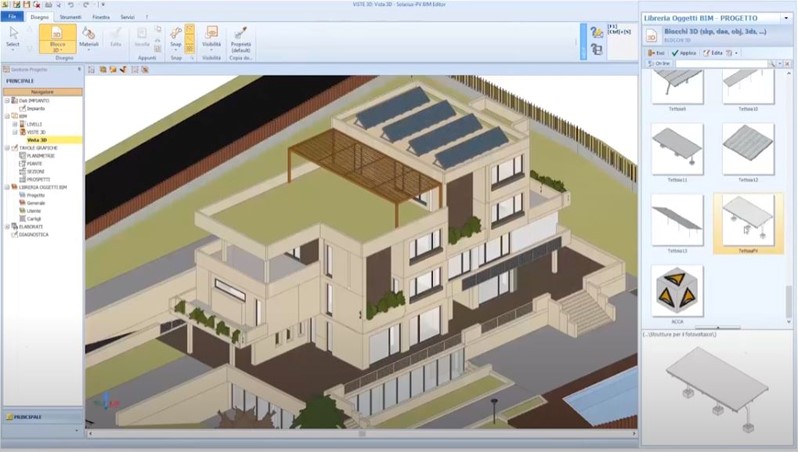Open Blocco 3D dropdown arrow

[x=61, y=50]
